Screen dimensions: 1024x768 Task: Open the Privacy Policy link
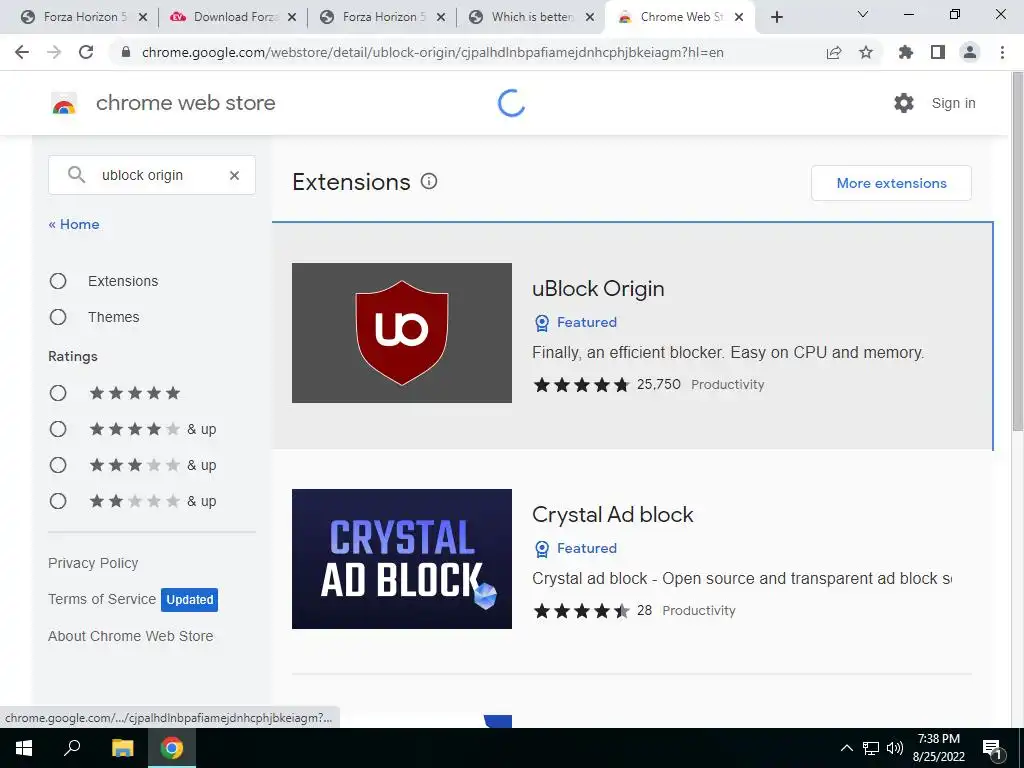click(x=93, y=563)
